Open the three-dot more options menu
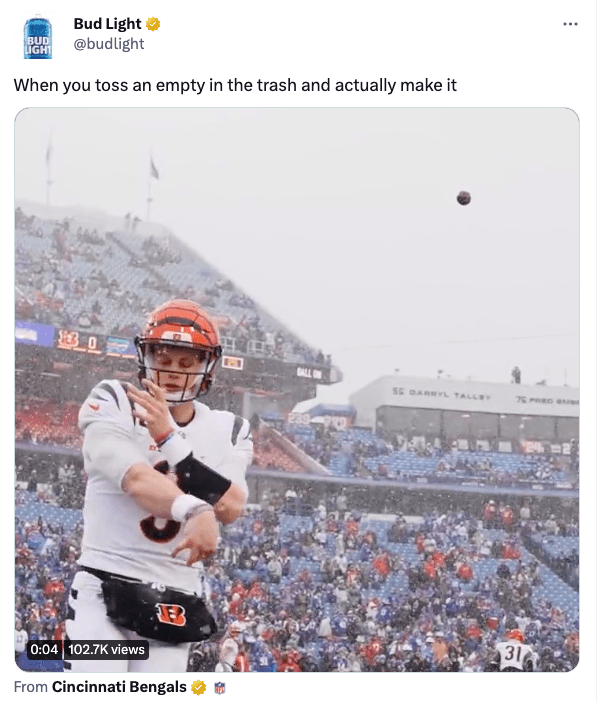 (x=570, y=24)
